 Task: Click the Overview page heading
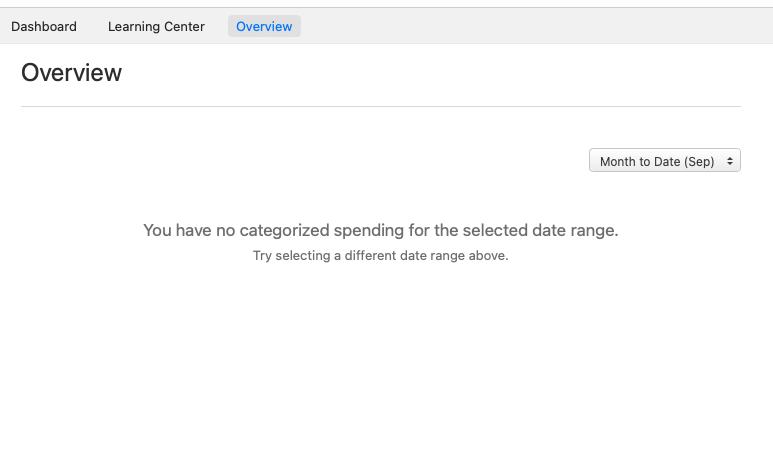71,73
